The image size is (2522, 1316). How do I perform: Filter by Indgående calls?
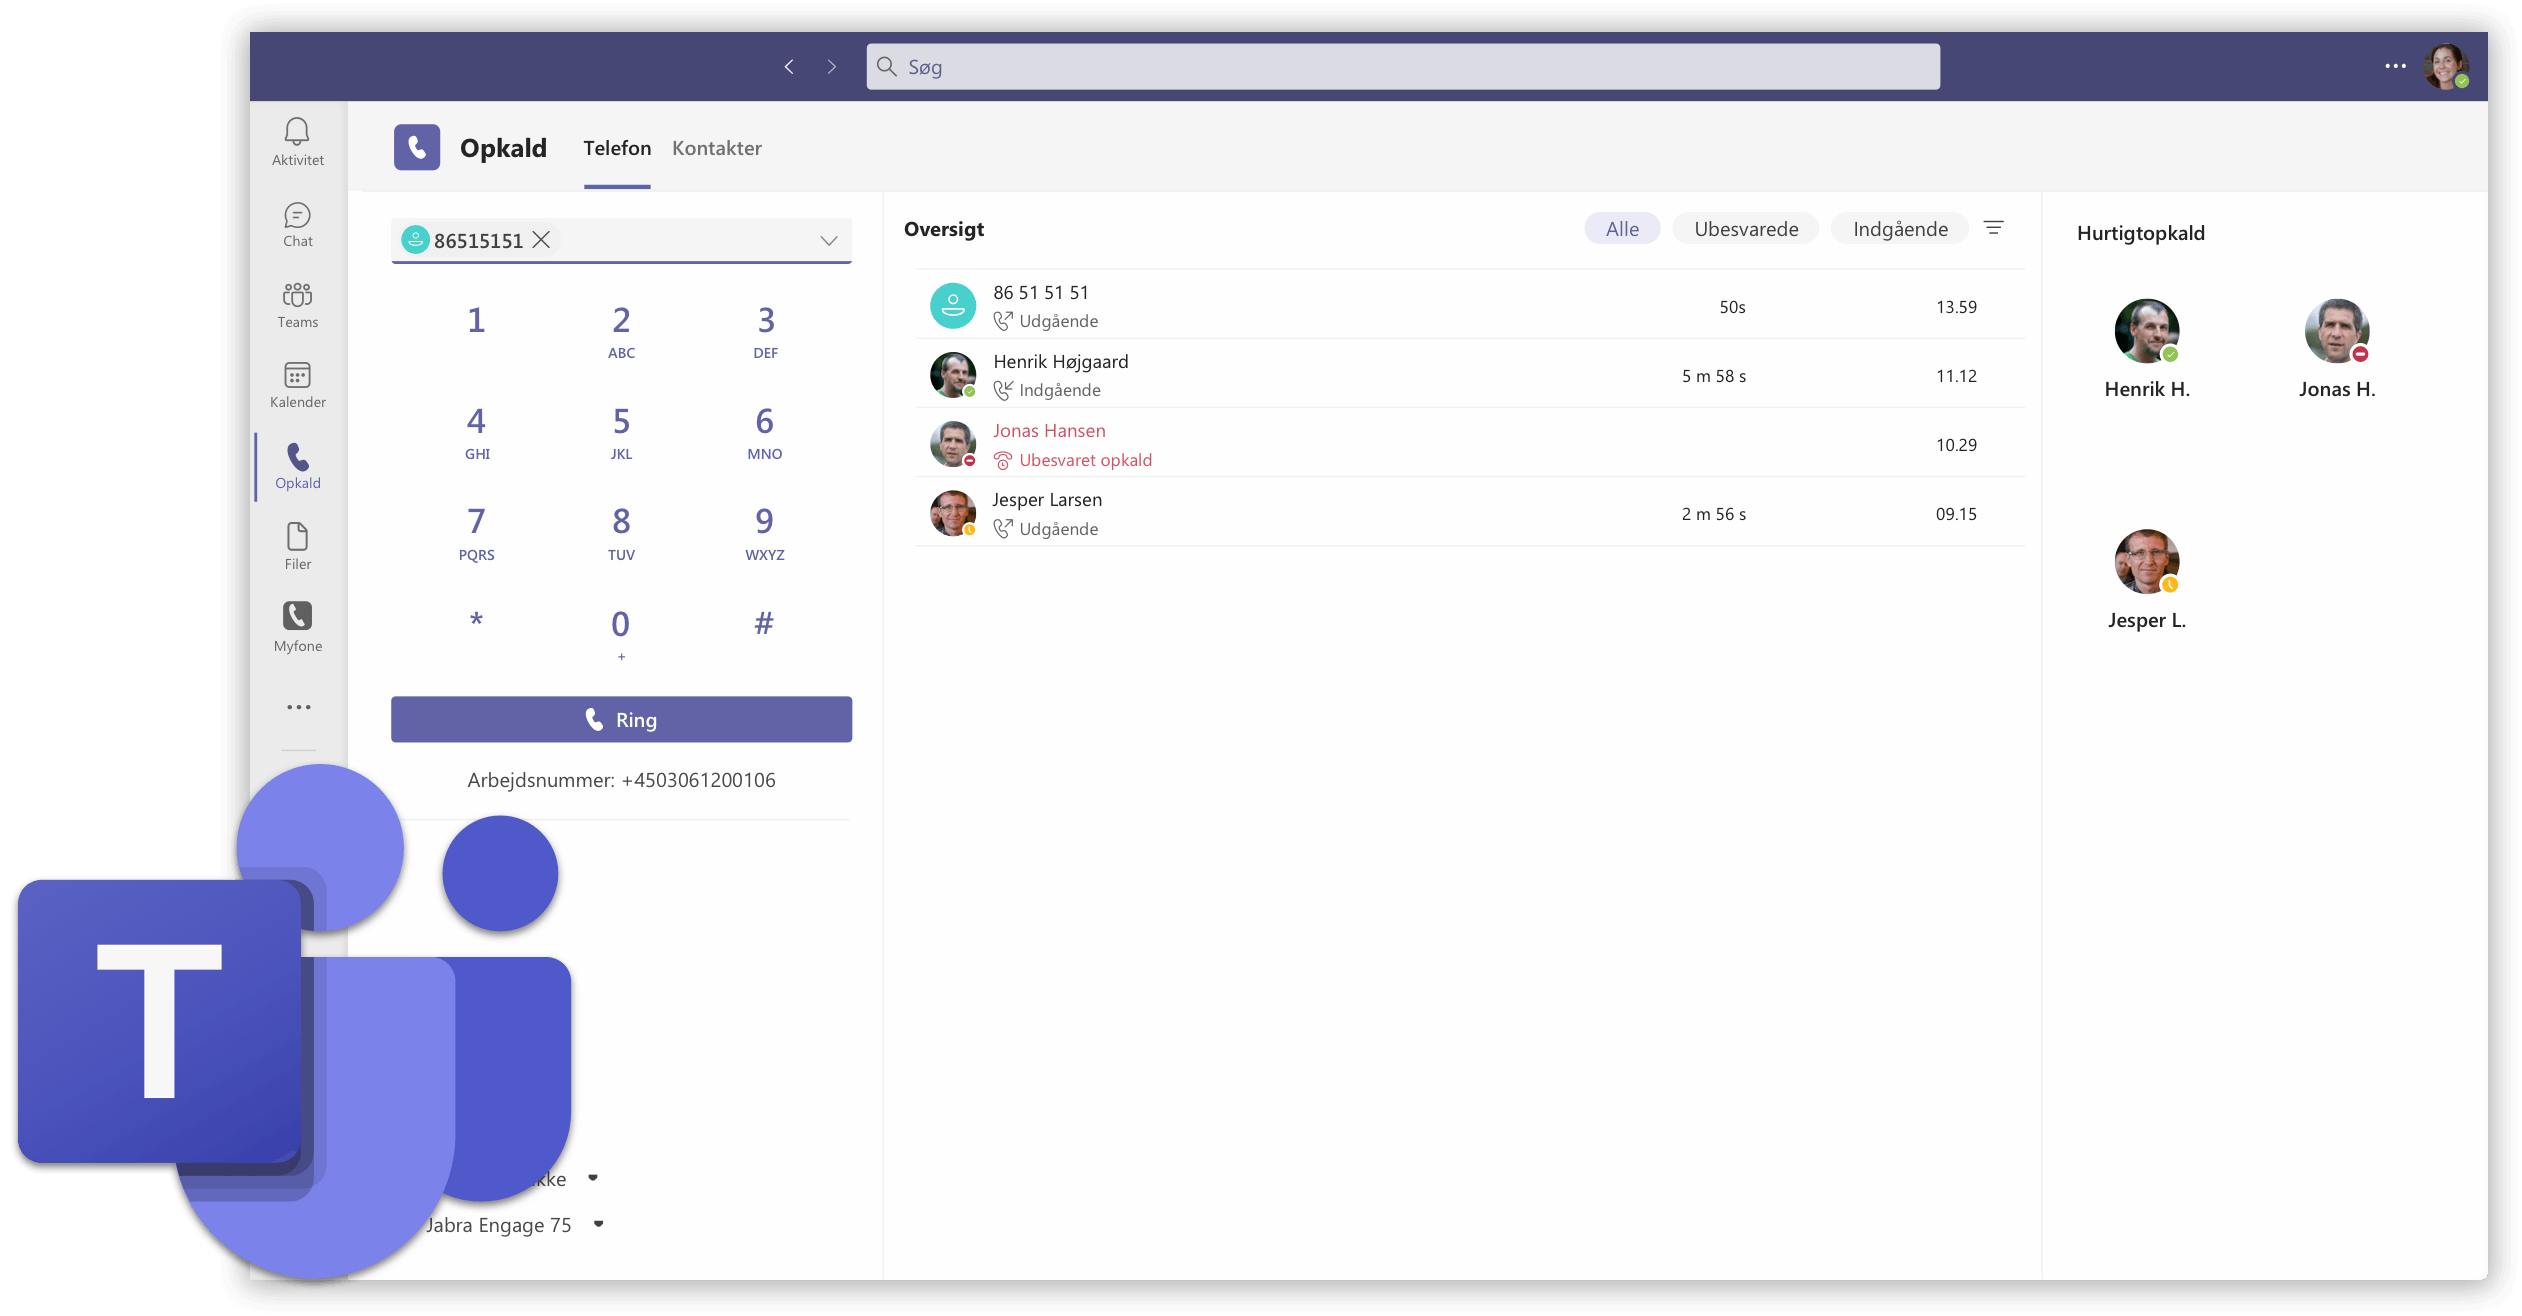(x=1900, y=229)
